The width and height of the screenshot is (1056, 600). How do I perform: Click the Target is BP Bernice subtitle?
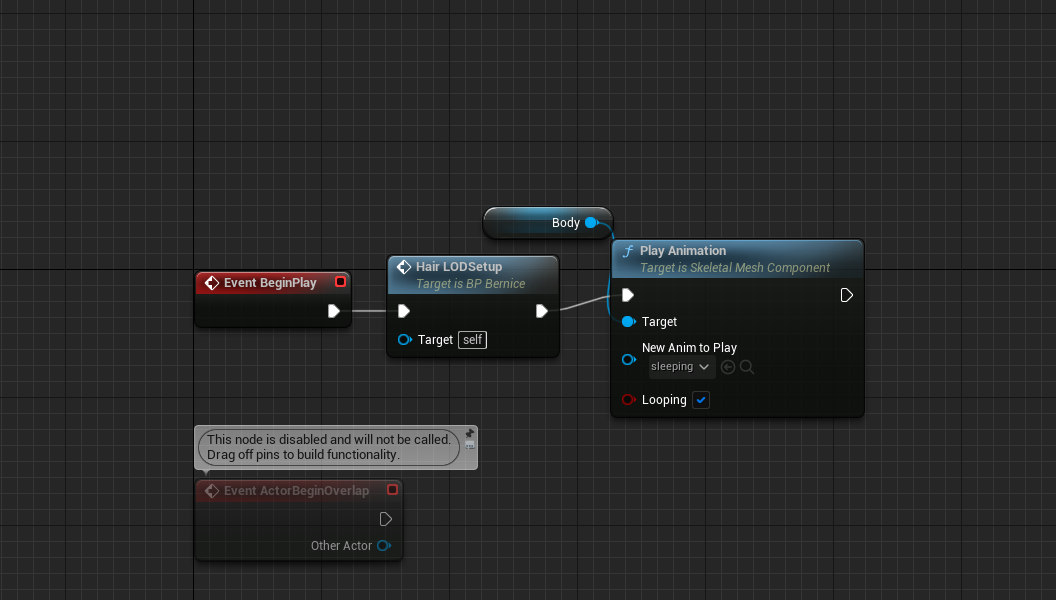click(470, 284)
